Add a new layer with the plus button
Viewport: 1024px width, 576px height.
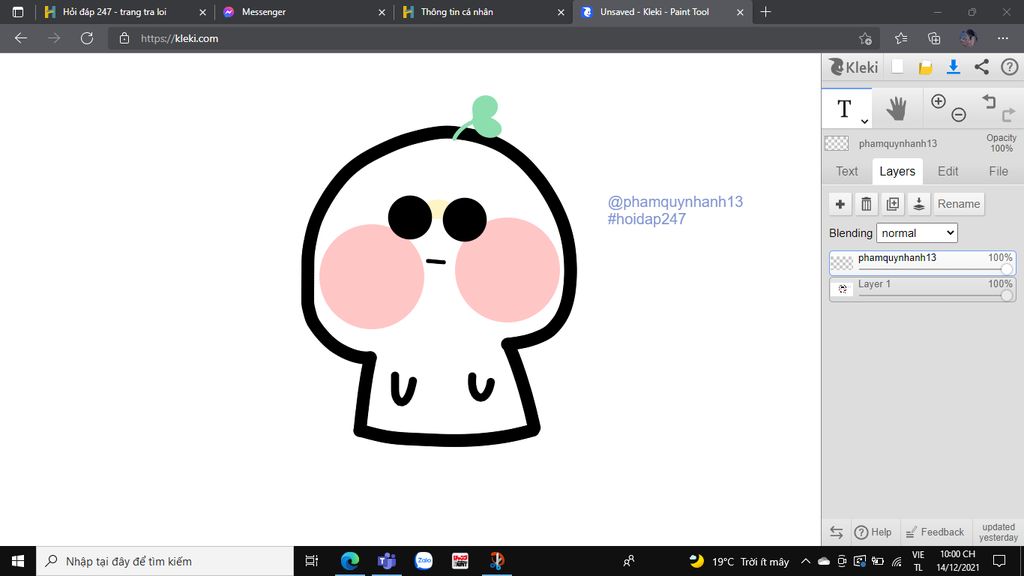coord(840,204)
